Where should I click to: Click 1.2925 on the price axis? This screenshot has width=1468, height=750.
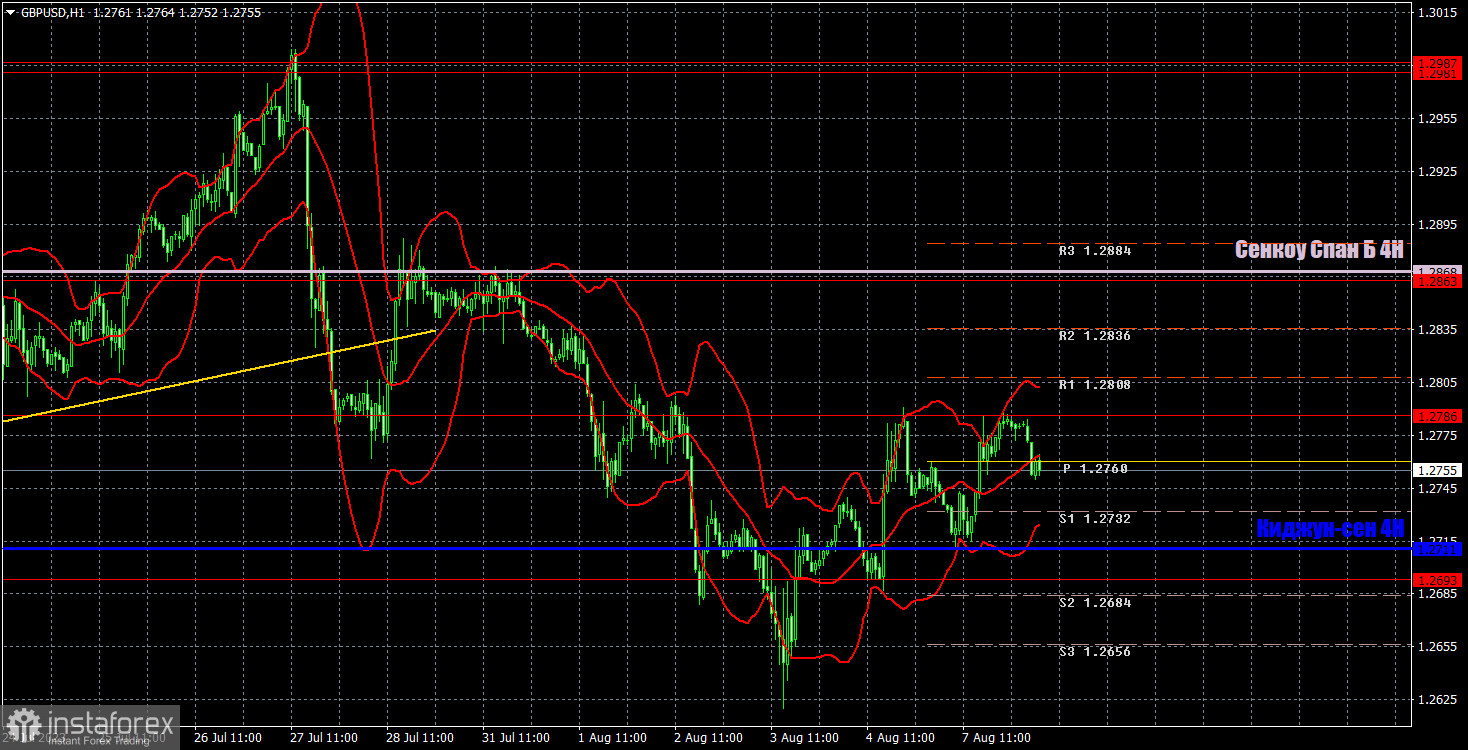(1436, 172)
